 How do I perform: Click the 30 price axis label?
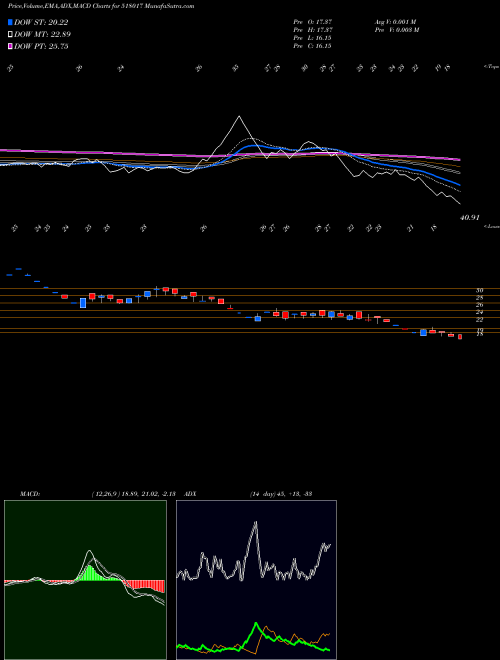point(479,290)
